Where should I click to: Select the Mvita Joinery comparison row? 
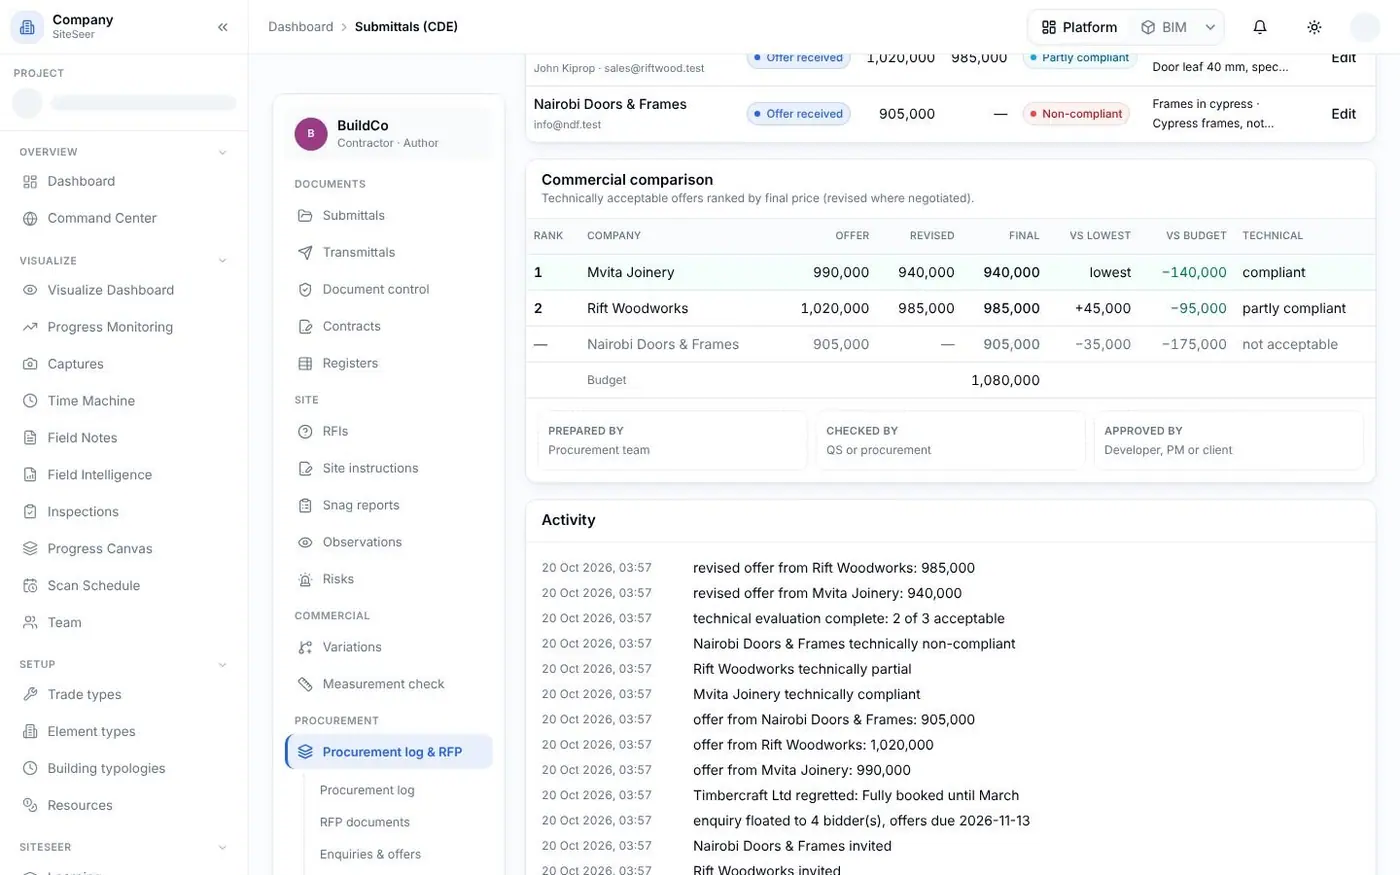950,272
